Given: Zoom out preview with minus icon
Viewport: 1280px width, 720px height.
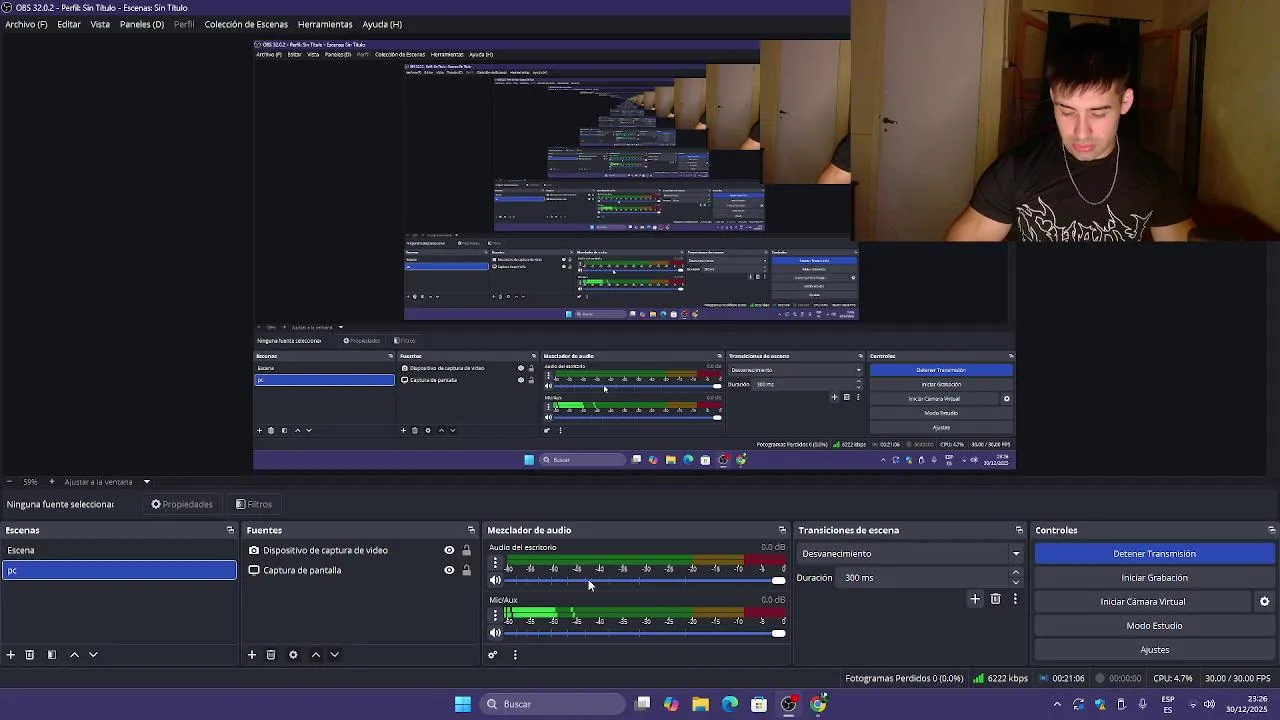Looking at the screenshot, I should pos(9,482).
